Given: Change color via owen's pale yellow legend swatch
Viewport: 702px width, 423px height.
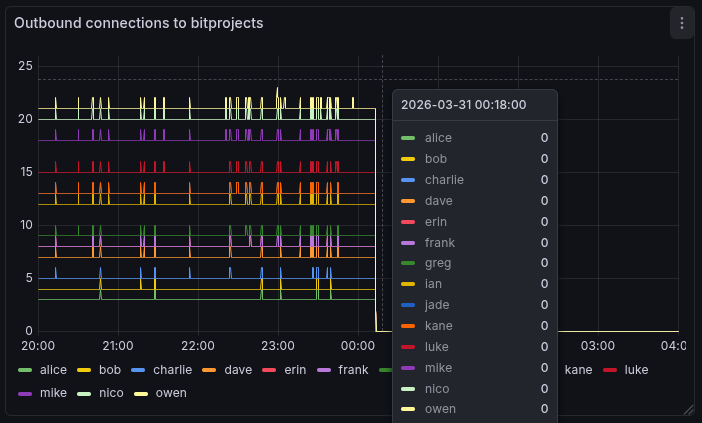Looking at the screenshot, I should coord(141,393).
